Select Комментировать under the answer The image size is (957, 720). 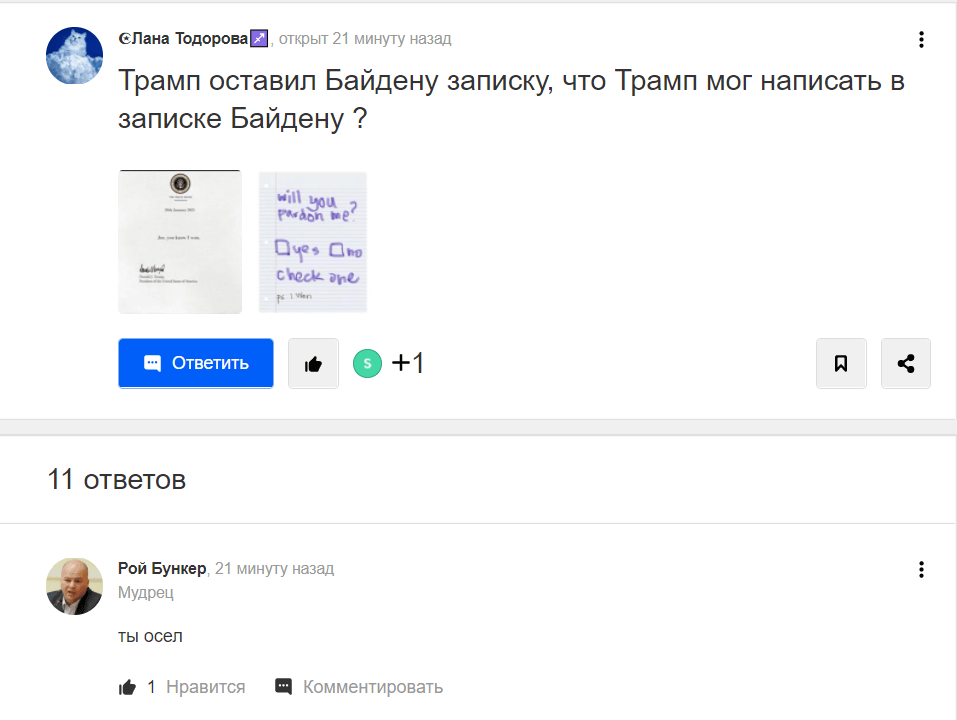(375, 686)
